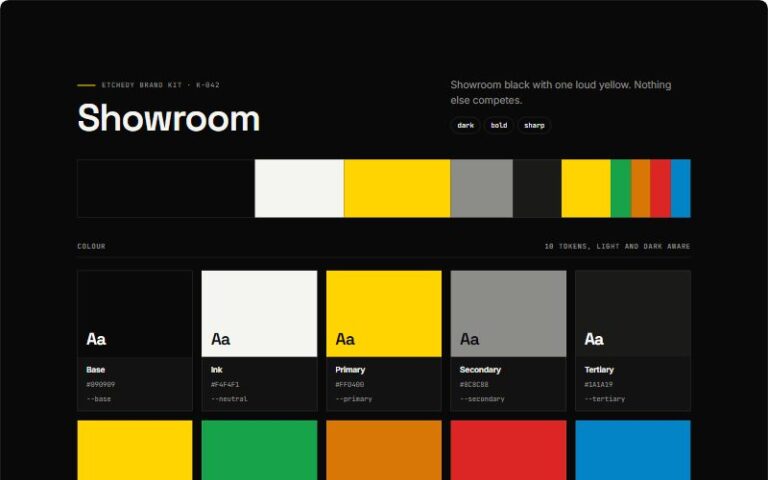This screenshot has width=768, height=480.
Task: Select the dark charcoal segment in the palette strip
Action: pyautogui.click(x=537, y=188)
